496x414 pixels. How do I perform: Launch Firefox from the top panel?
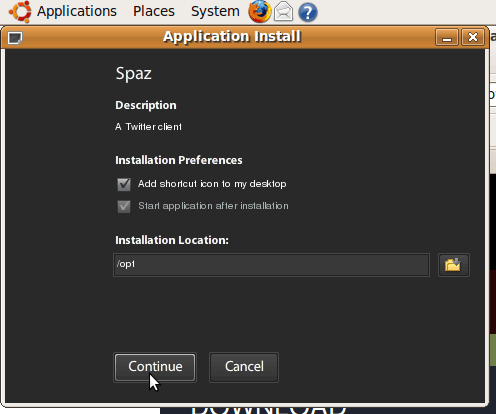[259, 12]
